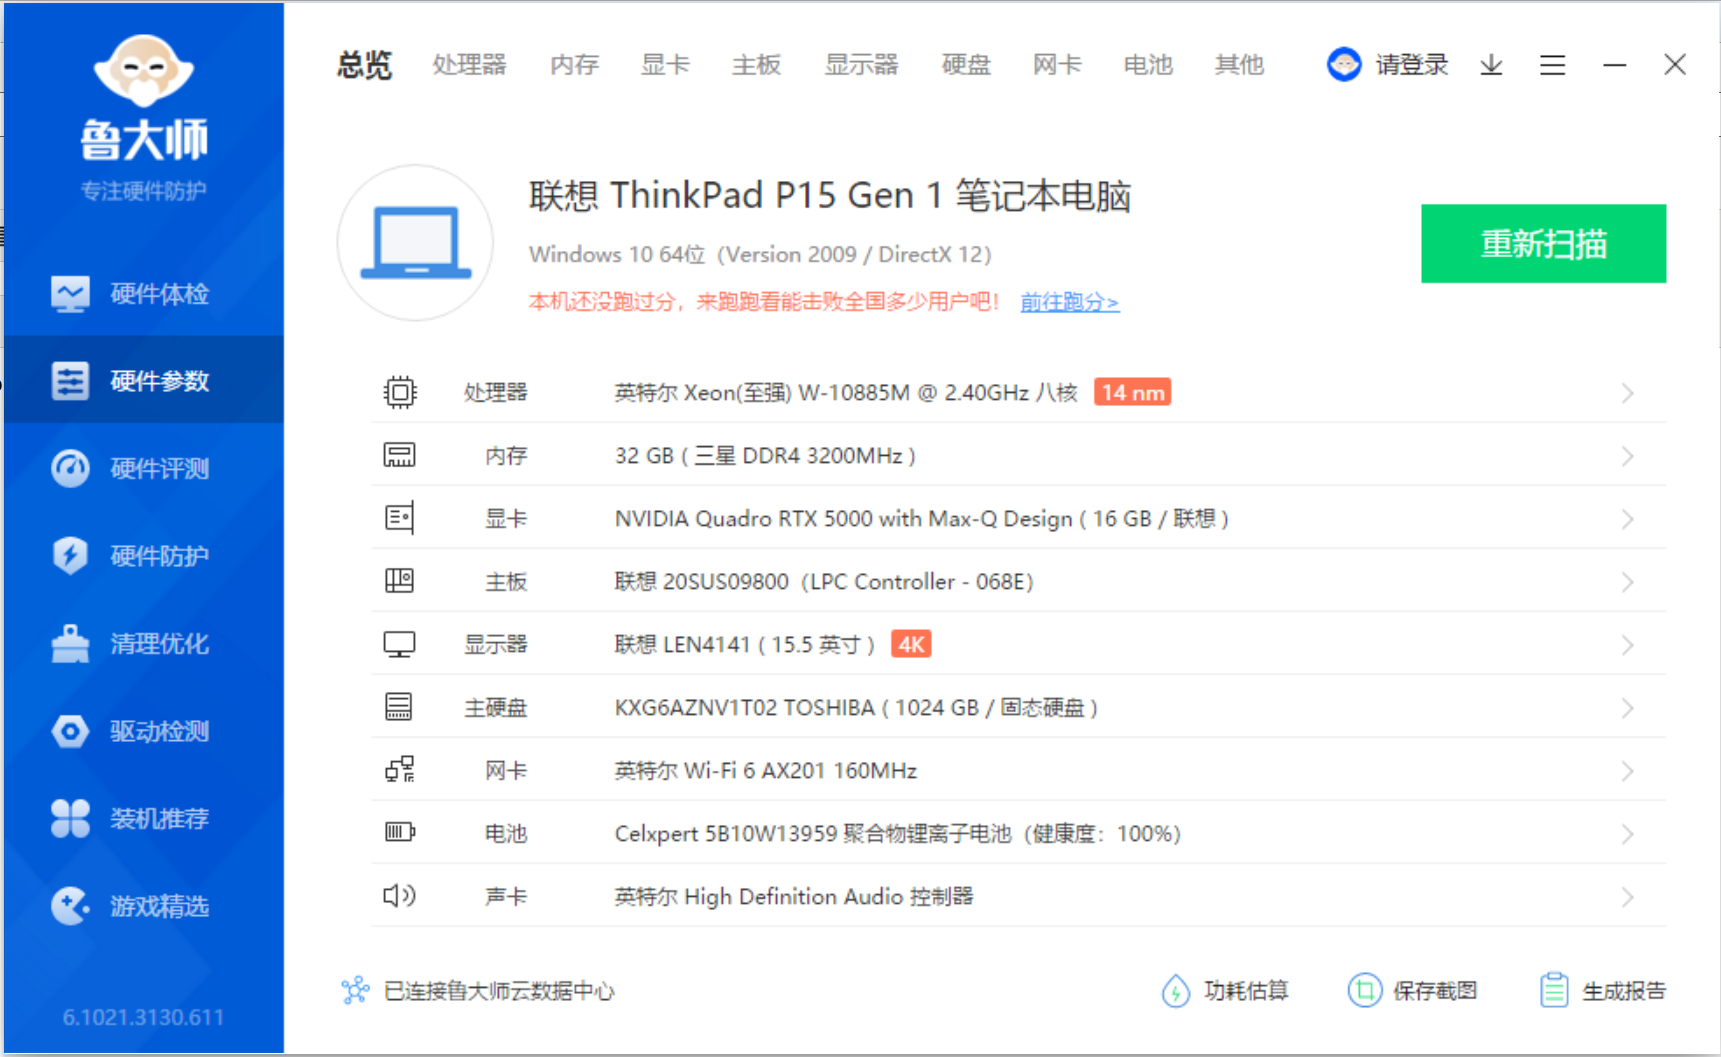Switch to the 处理器 tab

click(x=469, y=65)
